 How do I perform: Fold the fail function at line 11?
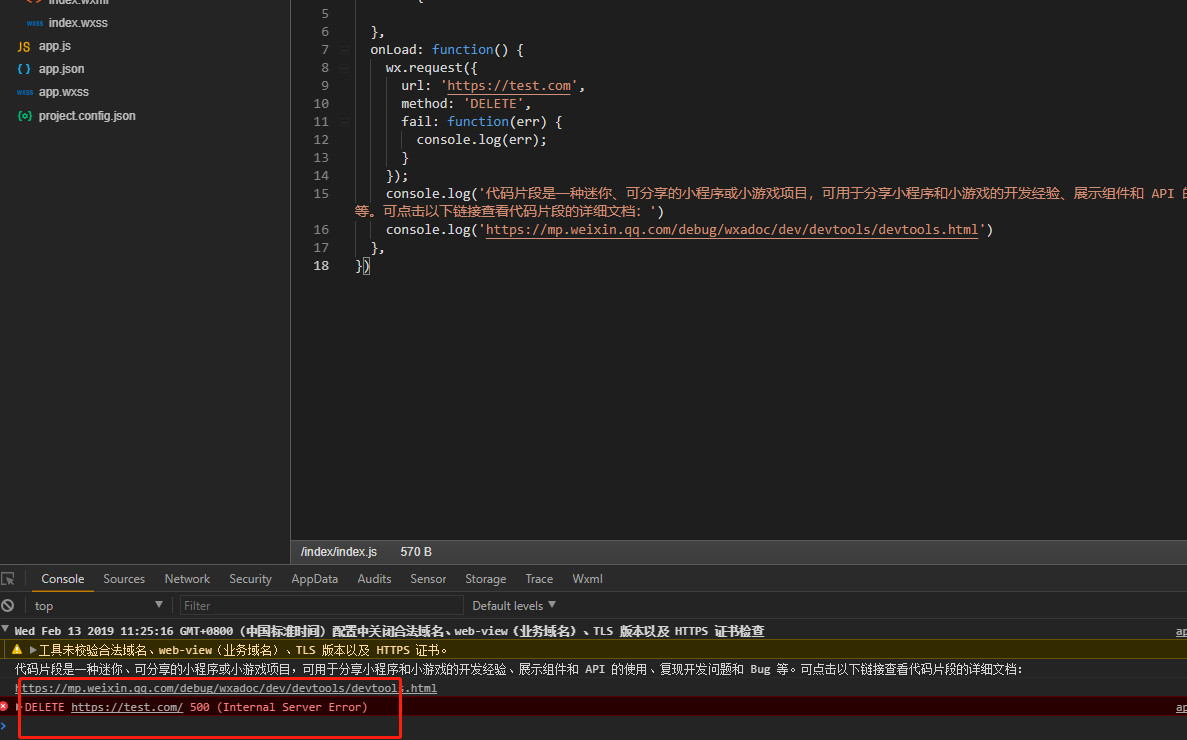coord(344,122)
